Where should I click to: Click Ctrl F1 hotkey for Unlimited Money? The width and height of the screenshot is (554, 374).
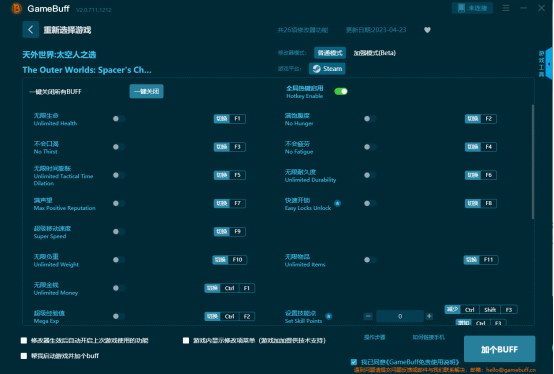tap(230, 288)
